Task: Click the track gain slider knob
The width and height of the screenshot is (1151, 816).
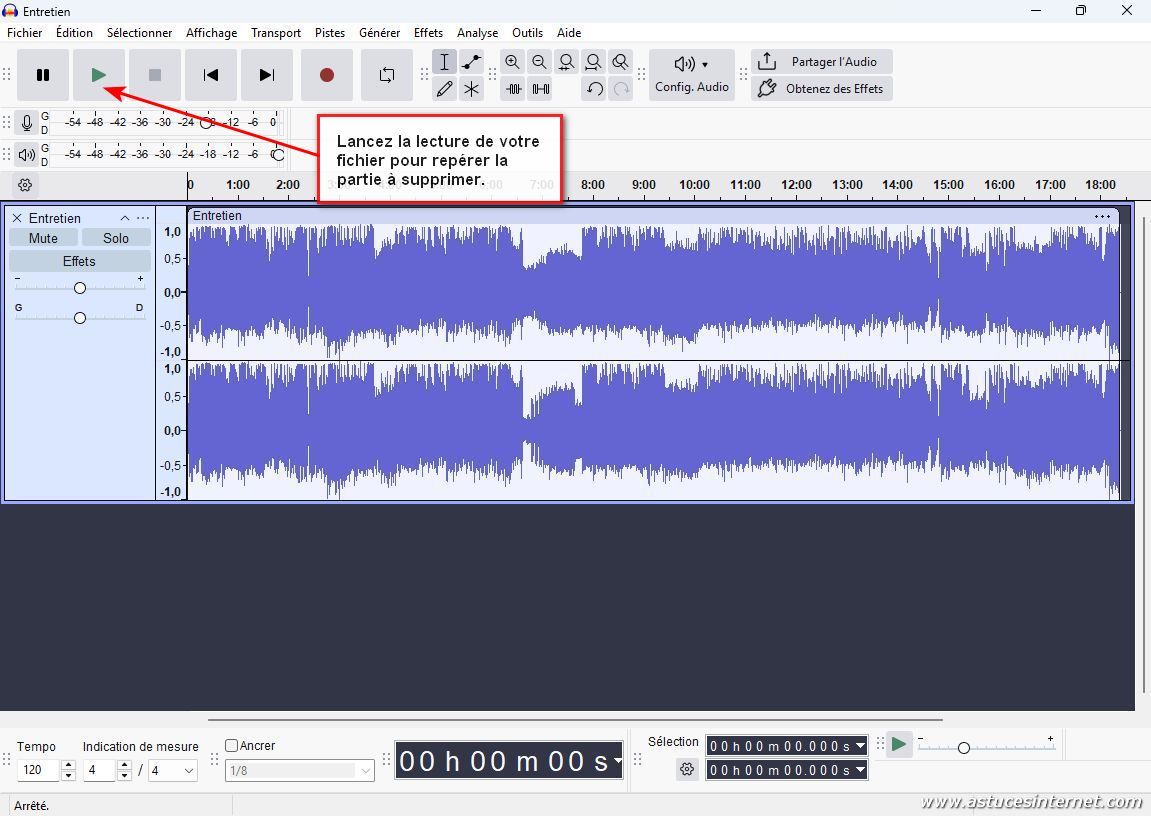Action: click(80, 288)
